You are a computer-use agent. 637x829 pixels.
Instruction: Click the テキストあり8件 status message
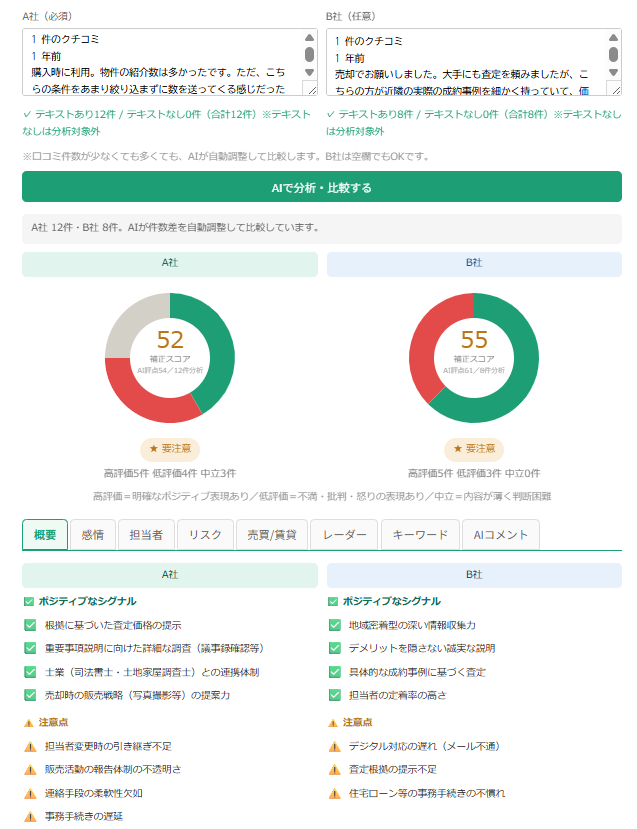click(x=474, y=123)
